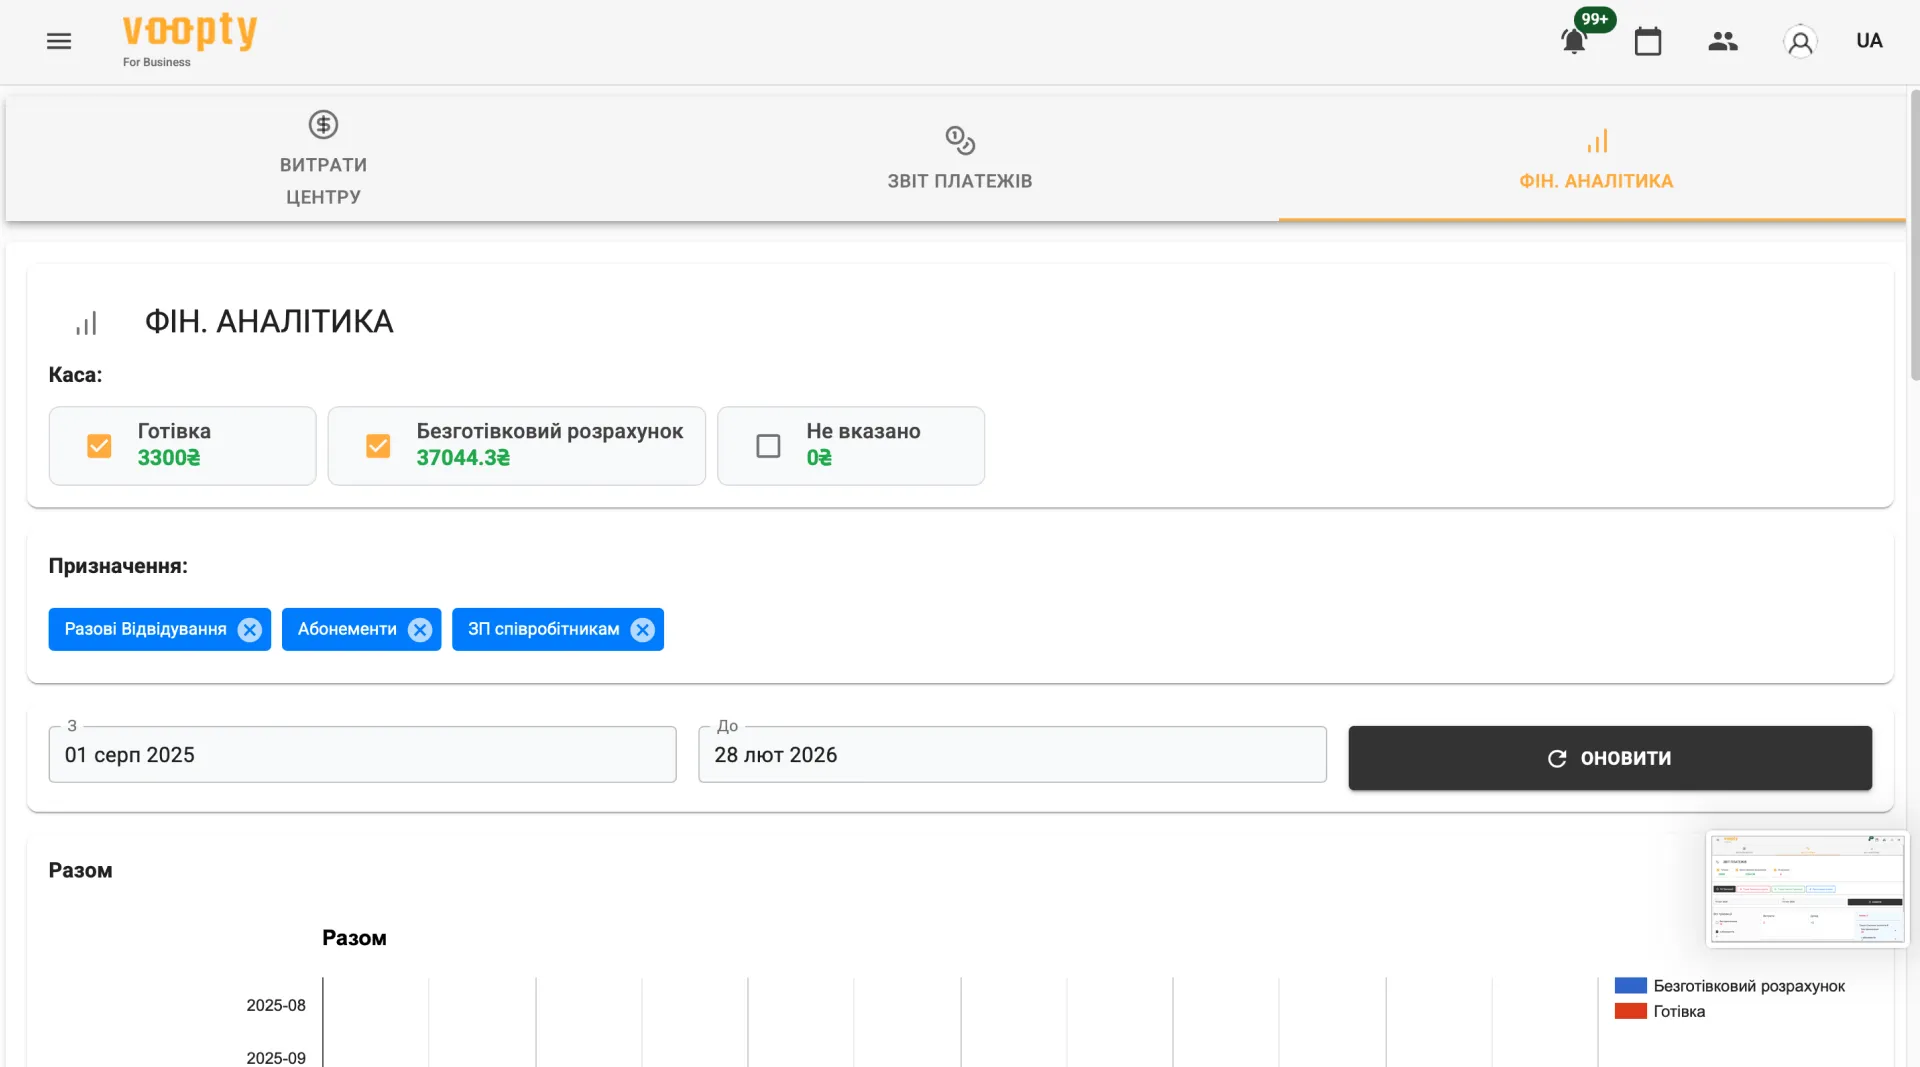Click the Каса: section label

click(75, 375)
